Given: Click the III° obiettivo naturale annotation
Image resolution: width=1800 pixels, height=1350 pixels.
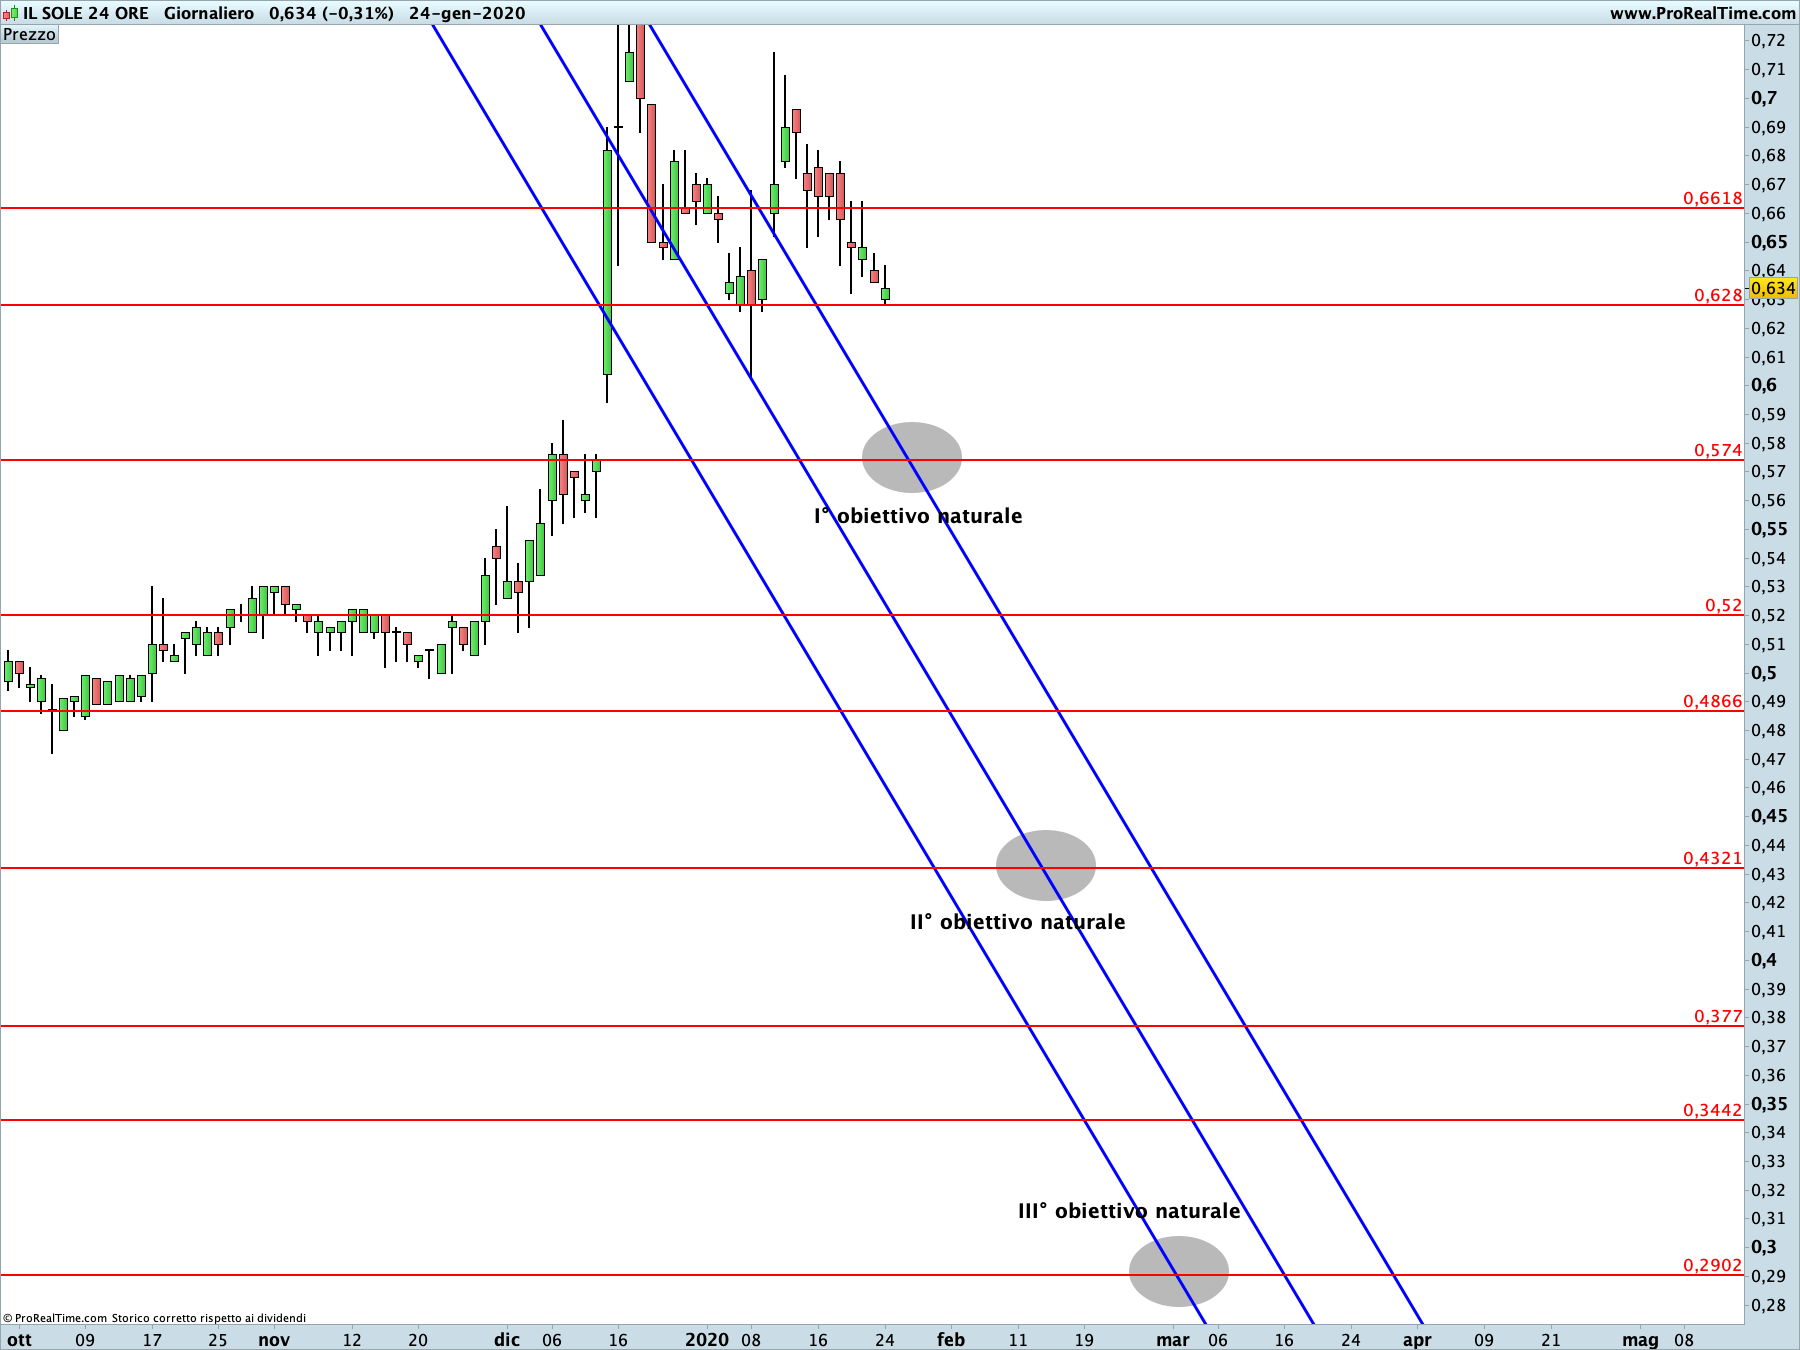Looking at the screenshot, I should [x=1129, y=1211].
